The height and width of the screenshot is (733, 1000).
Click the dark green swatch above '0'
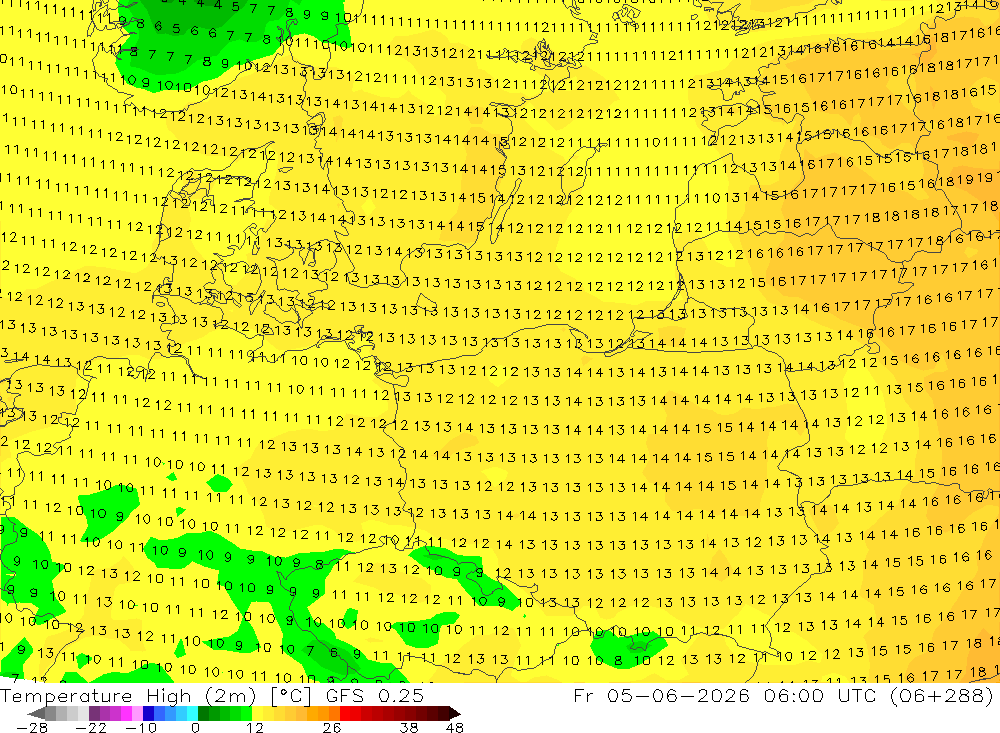pos(203,713)
